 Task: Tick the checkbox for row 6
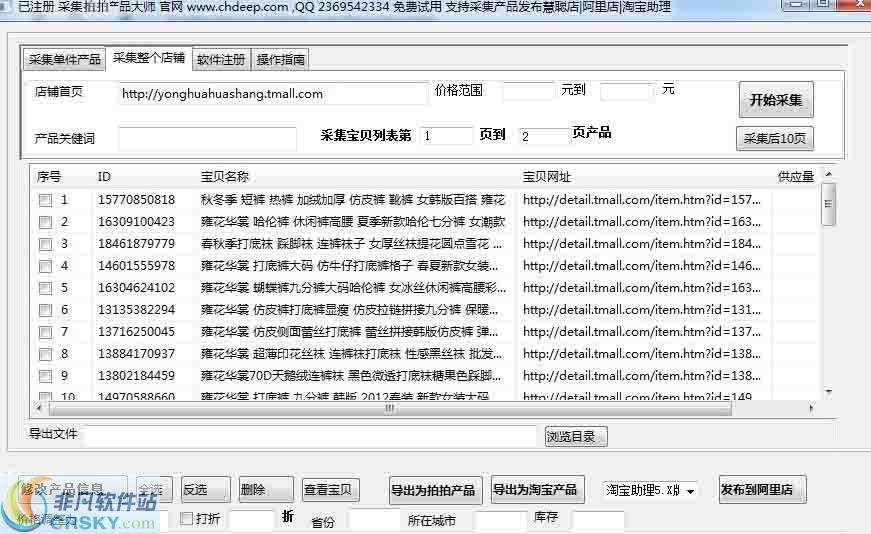(46, 310)
